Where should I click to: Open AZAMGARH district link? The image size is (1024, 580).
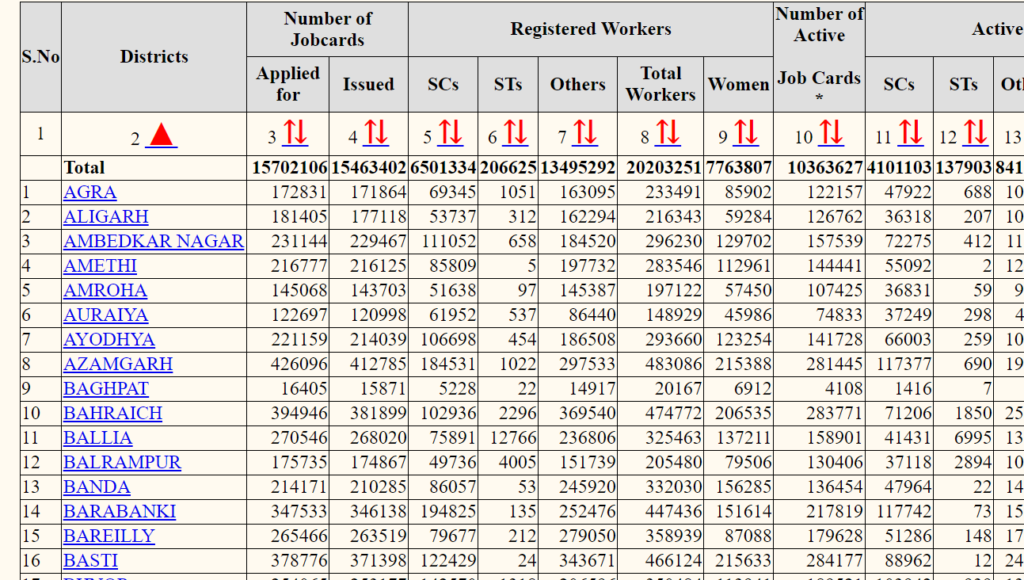tap(118, 364)
